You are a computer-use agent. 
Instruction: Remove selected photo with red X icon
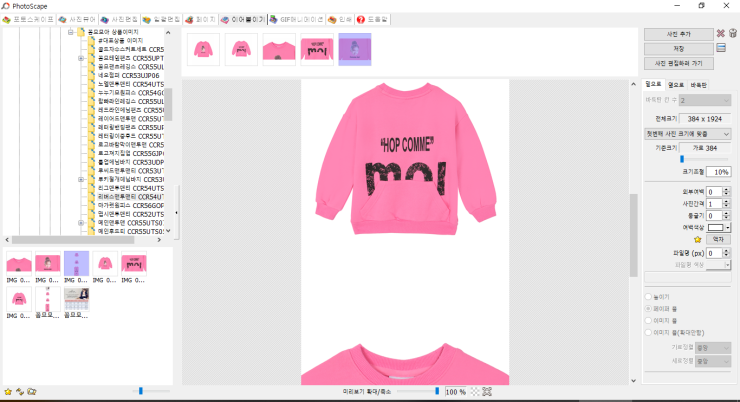pyautogui.click(x=720, y=34)
